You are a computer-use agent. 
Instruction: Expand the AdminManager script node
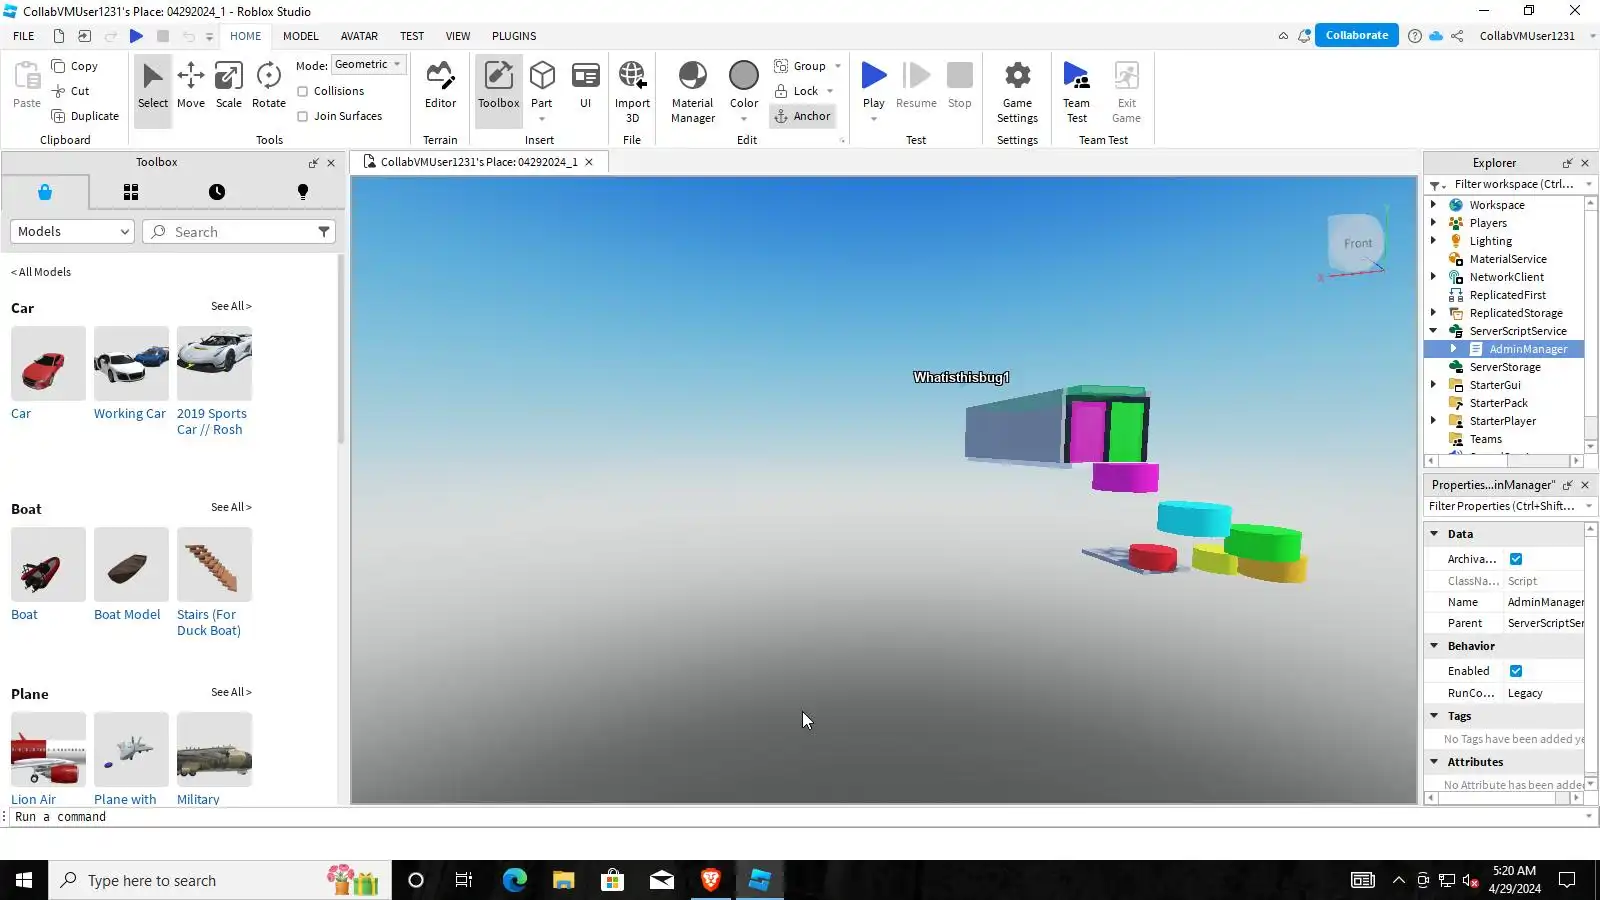click(1454, 349)
